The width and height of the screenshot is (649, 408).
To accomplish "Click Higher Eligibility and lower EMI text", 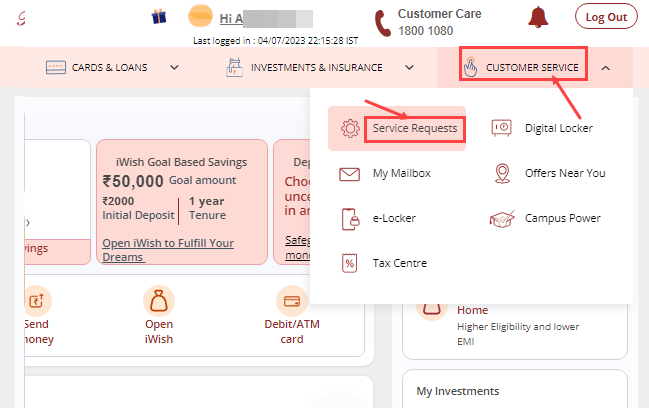I will coord(518,334).
